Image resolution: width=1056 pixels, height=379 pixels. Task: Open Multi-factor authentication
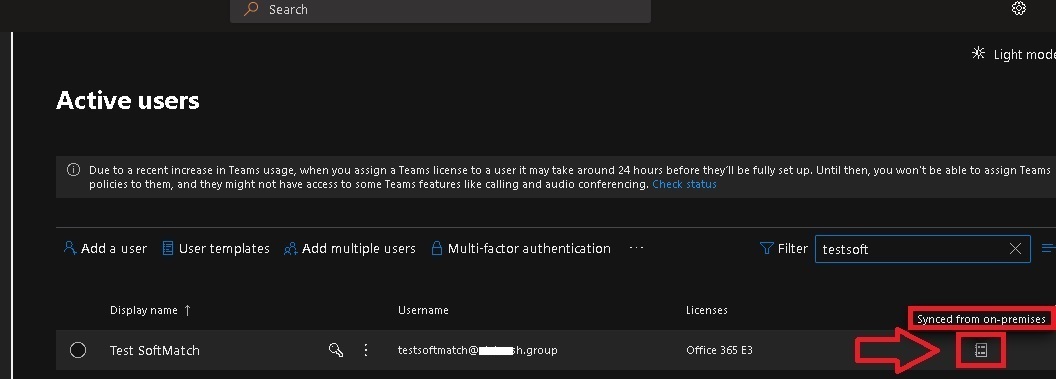click(521, 248)
